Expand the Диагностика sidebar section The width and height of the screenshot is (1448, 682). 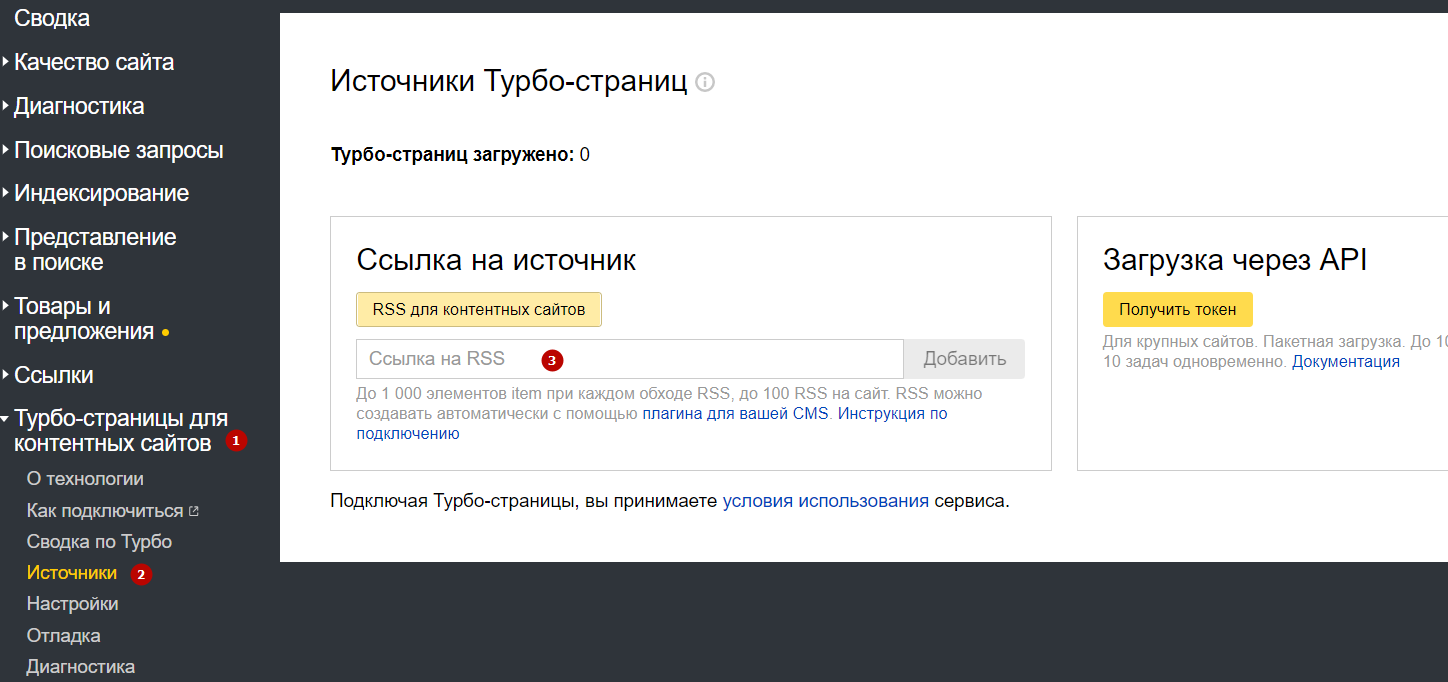(x=79, y=106)
